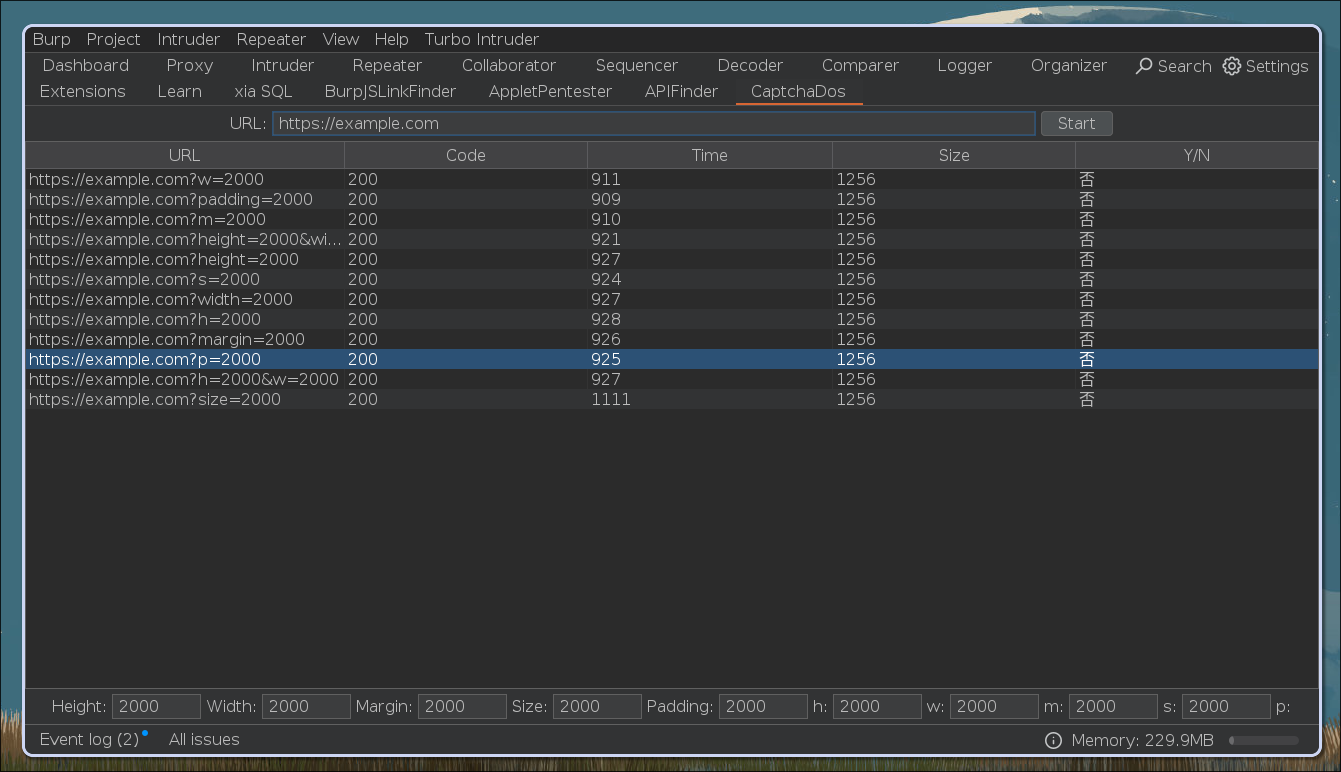
Task: Go to the Comparer tab
Action: tap(861, 65)
